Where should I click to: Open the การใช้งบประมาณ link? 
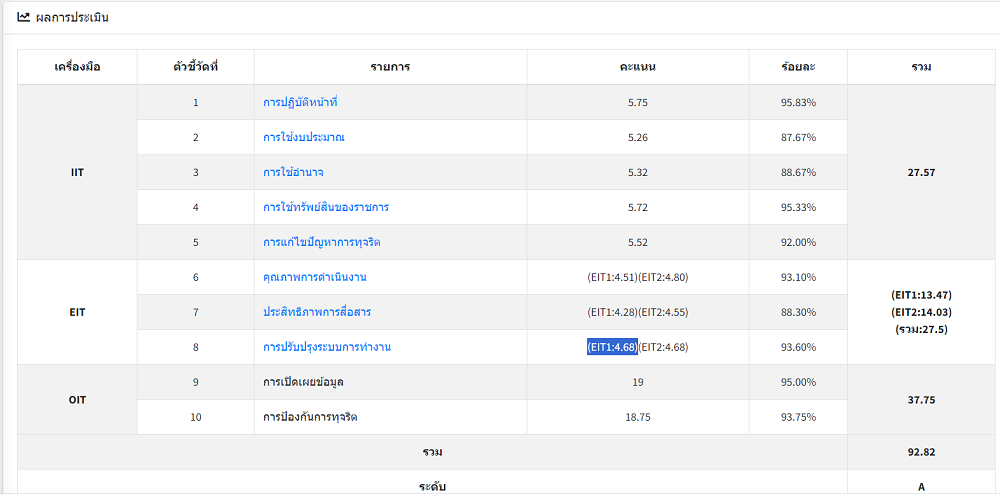coord(304,137)
